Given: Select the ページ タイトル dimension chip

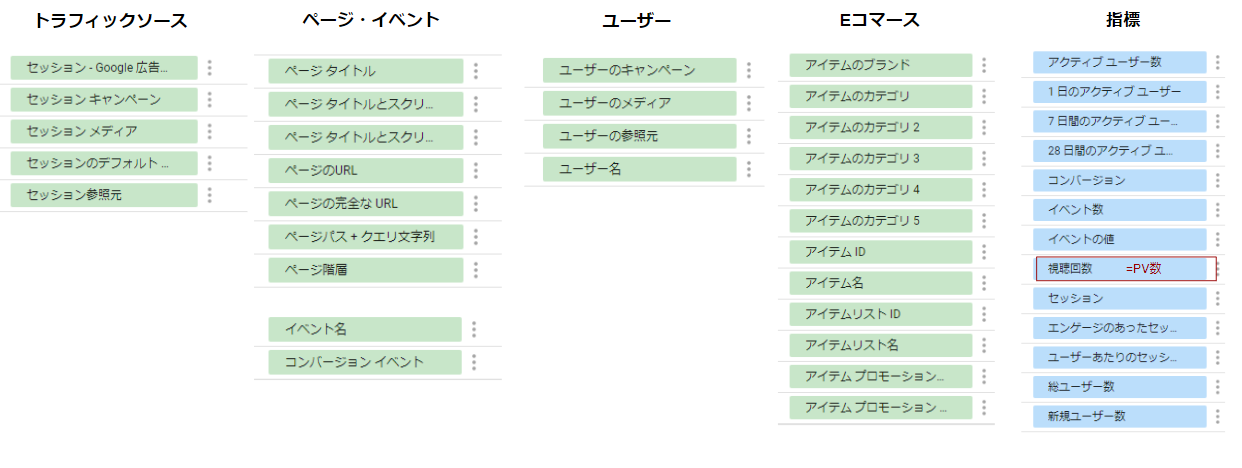Looking at the screenshot, I should click(365, 71).
